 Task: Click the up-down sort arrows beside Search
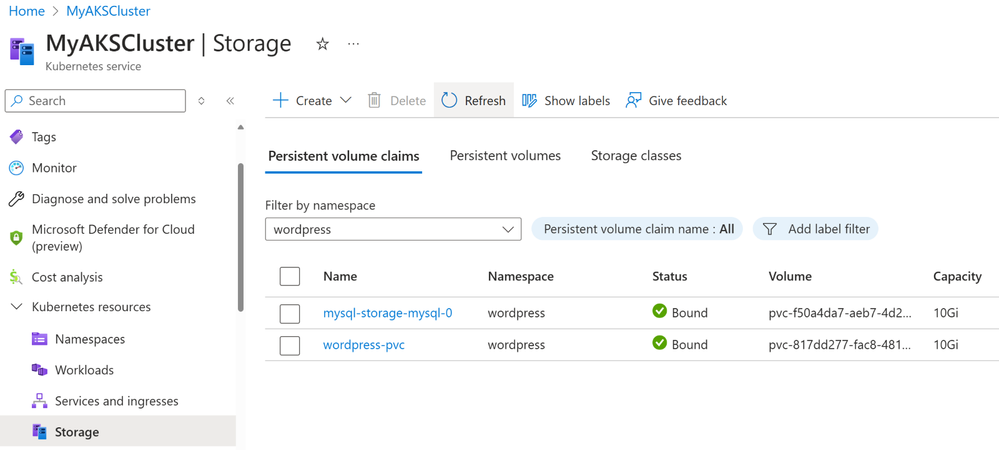click(x=201, y=101)
